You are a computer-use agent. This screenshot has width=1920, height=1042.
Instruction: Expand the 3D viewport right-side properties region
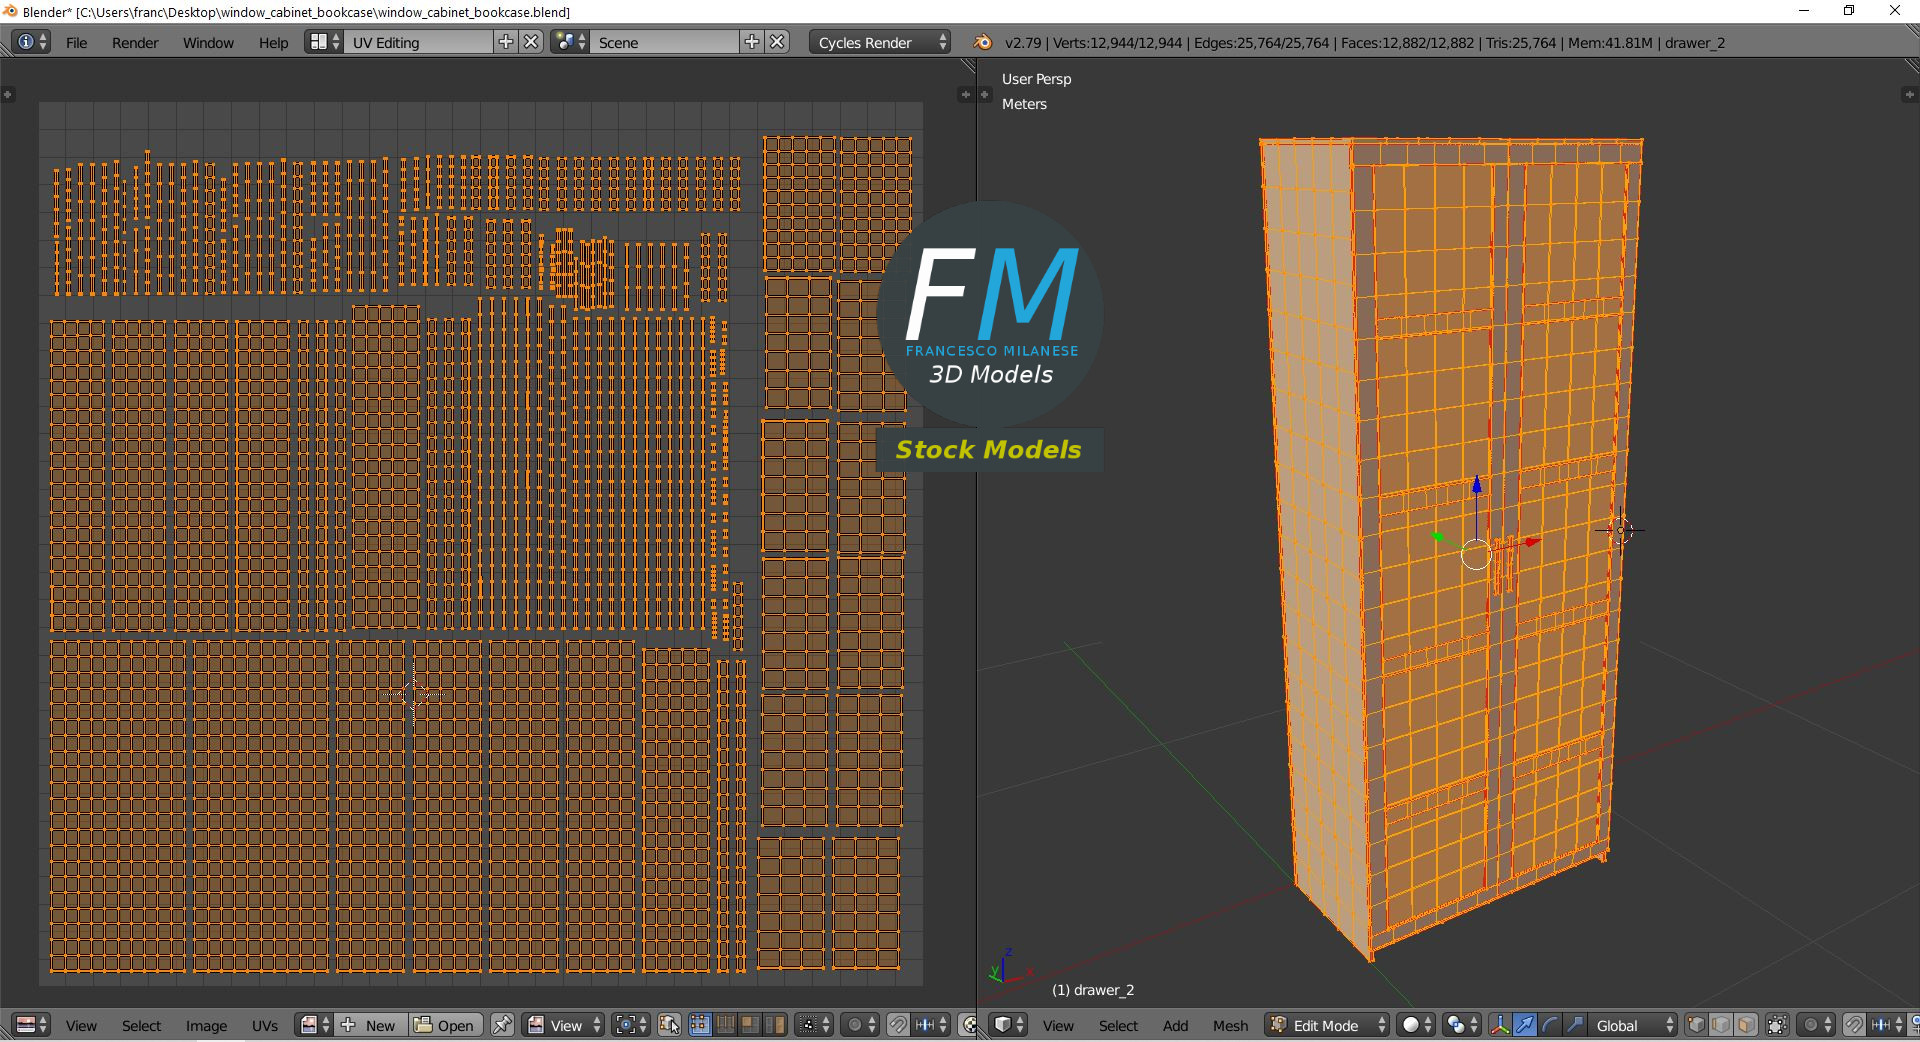tap(1908, 94)
